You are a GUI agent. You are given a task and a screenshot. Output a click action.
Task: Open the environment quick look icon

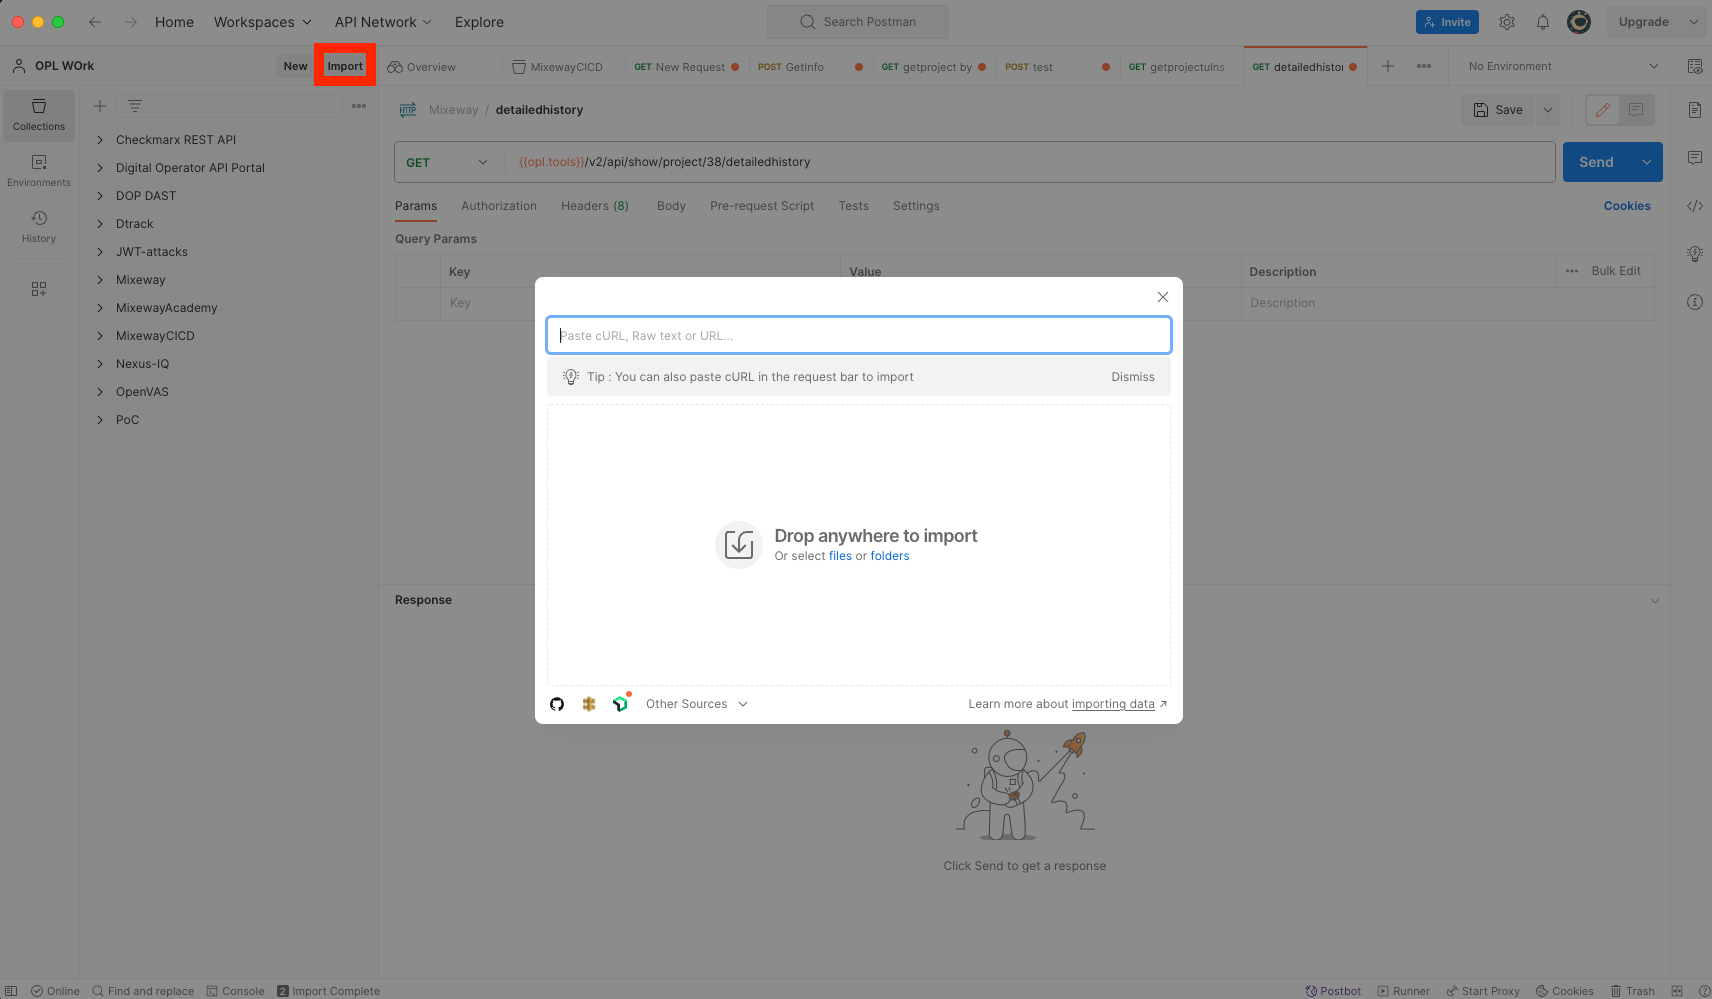(x=1695, y=66)
